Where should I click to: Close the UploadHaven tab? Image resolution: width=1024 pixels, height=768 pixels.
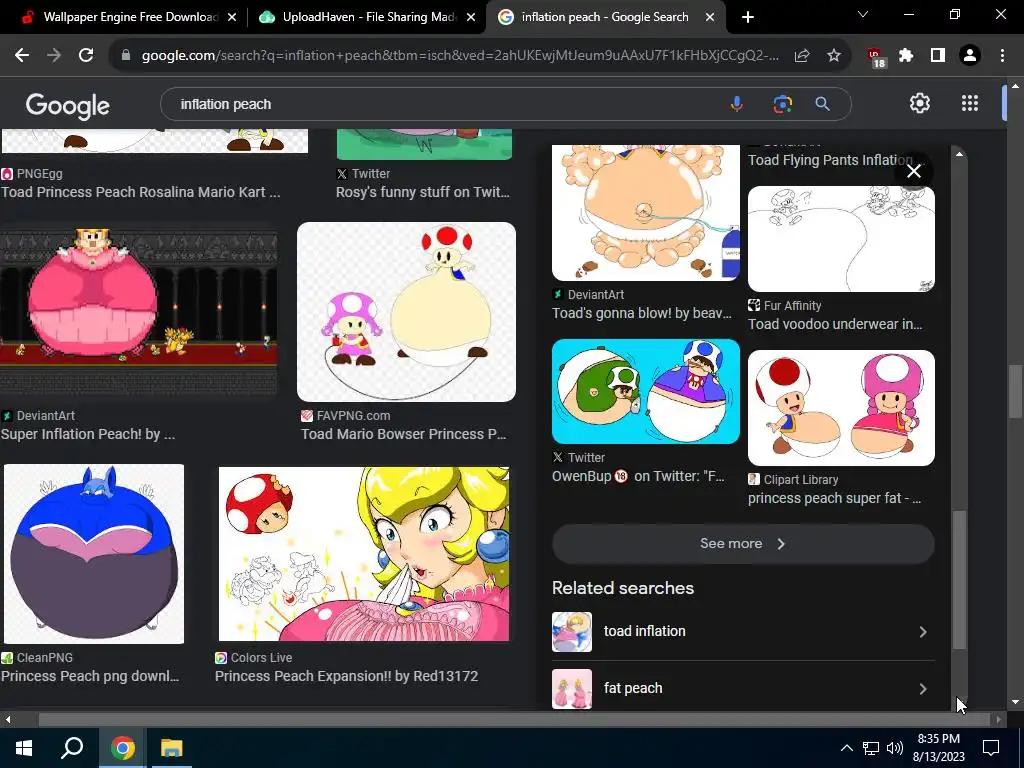coord(471,18)
